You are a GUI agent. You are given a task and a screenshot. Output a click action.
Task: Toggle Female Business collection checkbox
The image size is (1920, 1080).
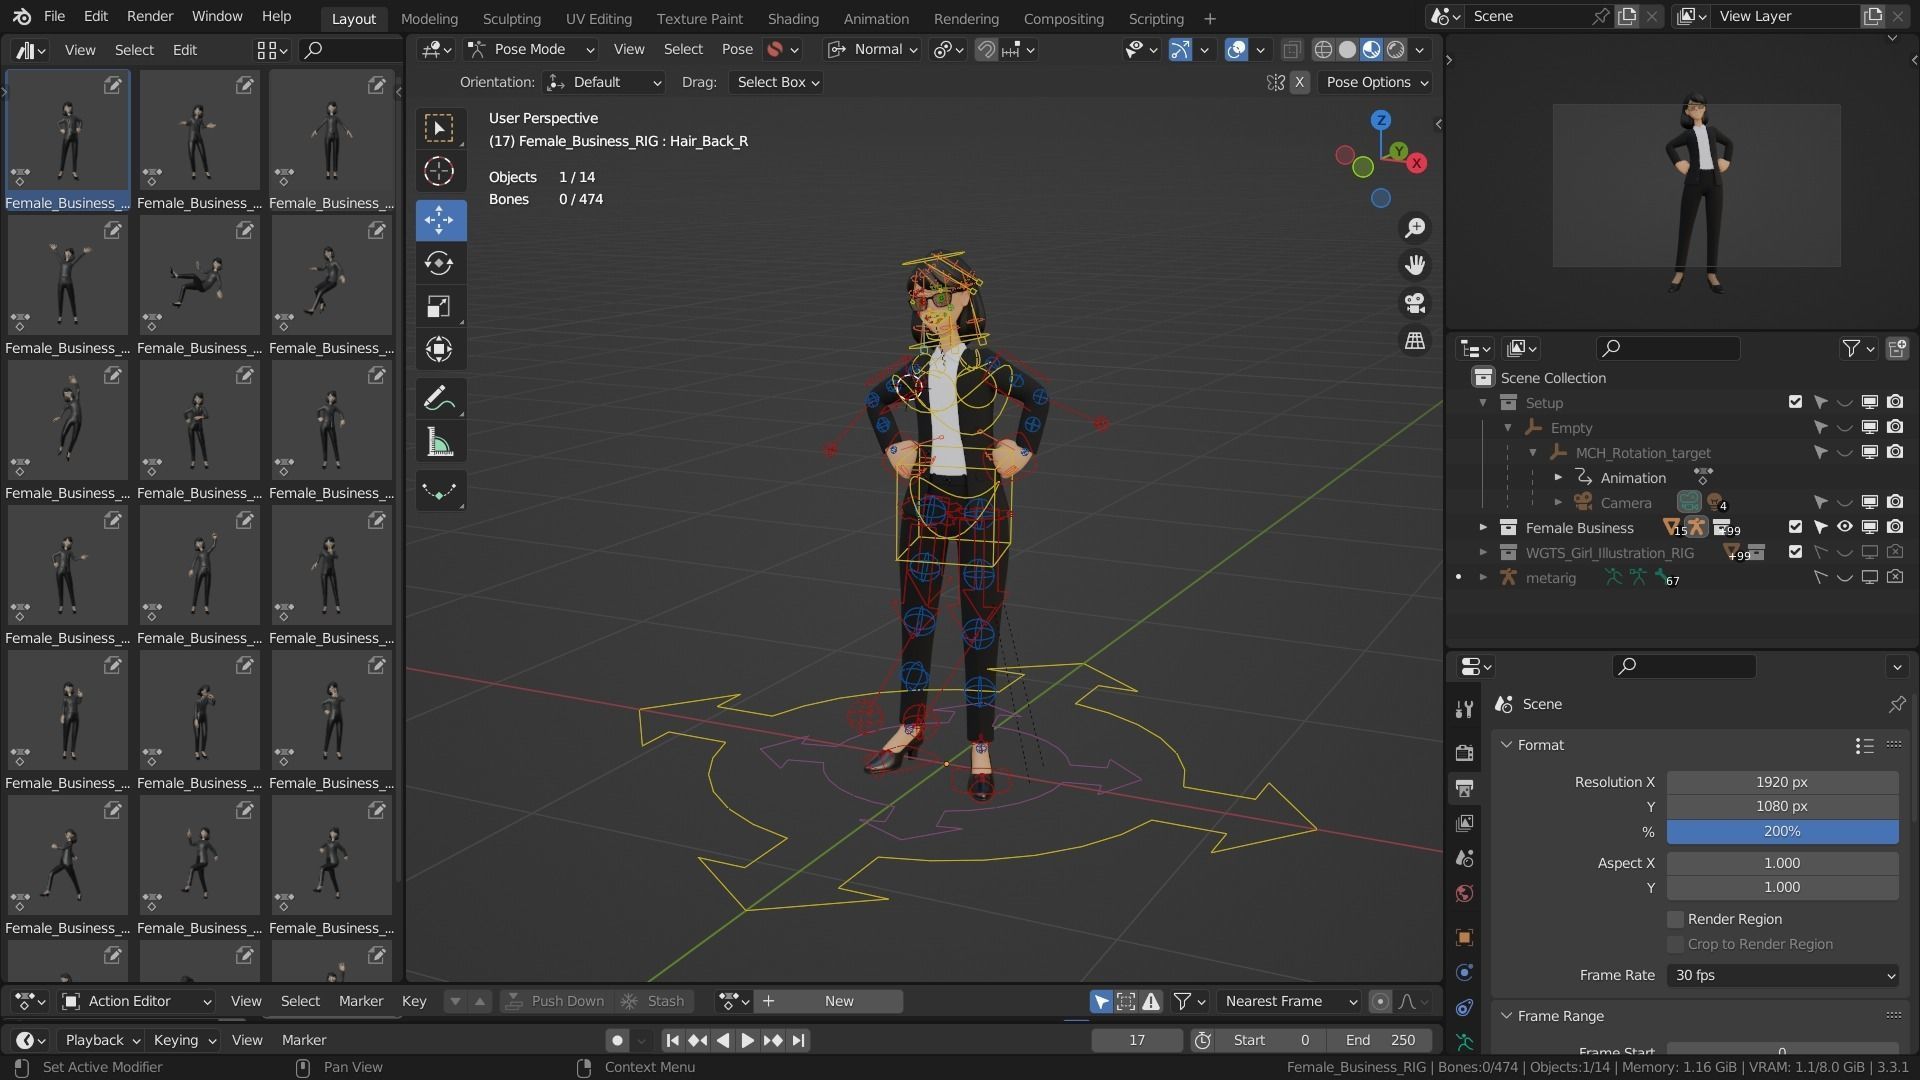pos(1795,527)
